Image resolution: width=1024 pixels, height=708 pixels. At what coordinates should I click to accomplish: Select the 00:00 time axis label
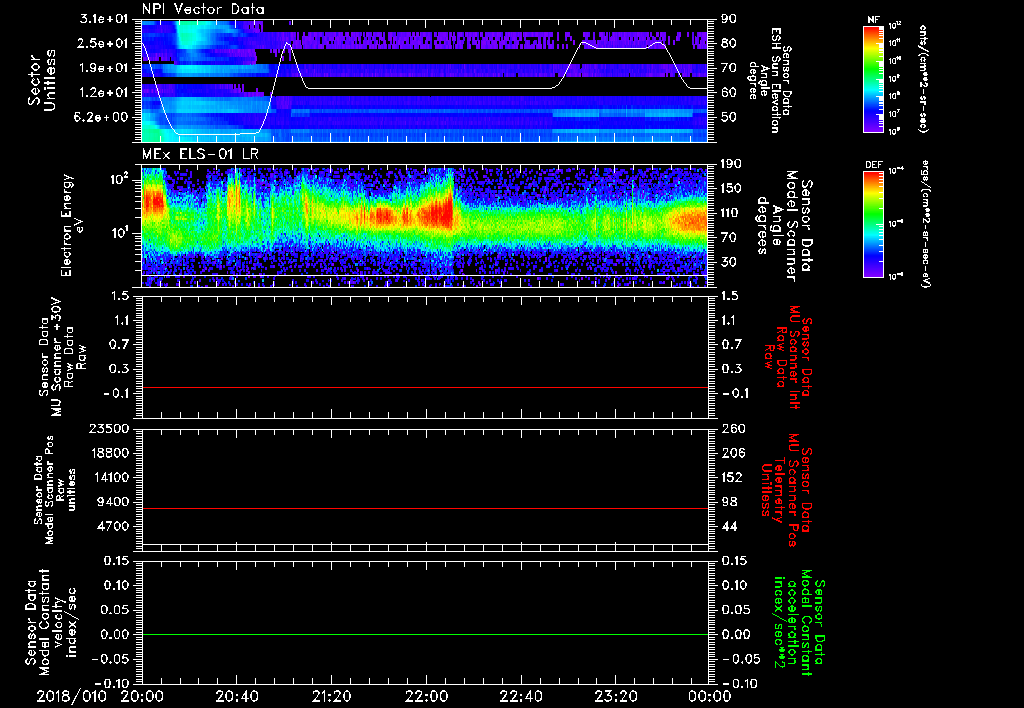[x=709, y=695]
